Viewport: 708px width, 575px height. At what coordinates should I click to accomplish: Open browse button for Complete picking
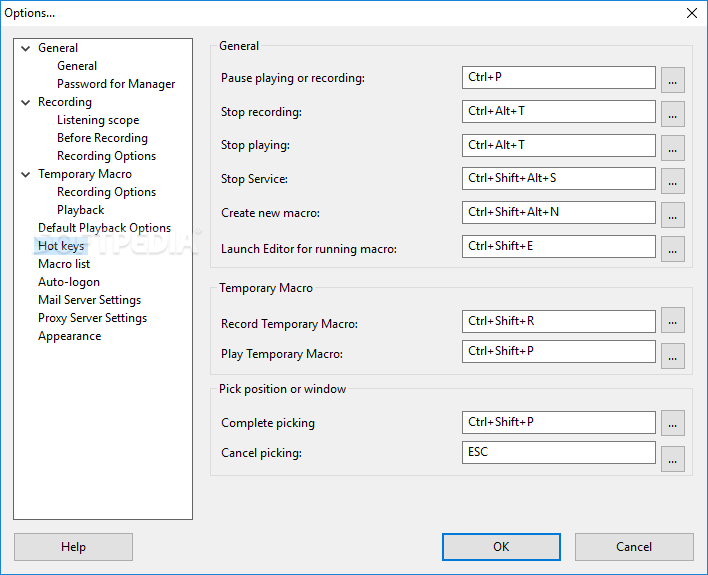tap(673, 423)
